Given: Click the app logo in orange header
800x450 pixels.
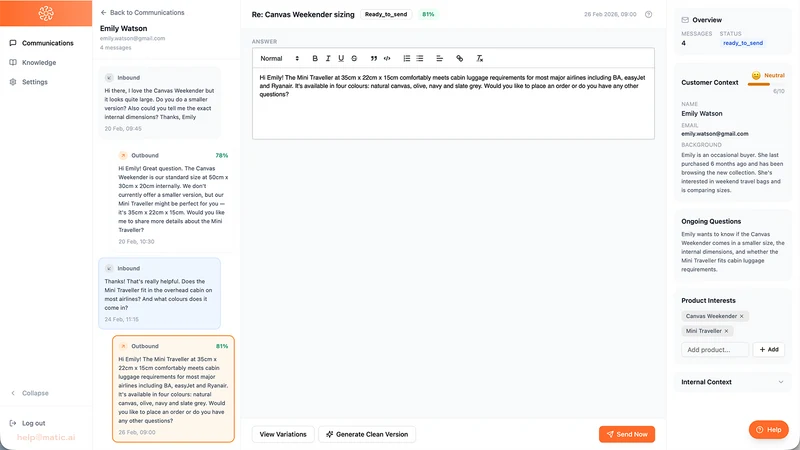Looking at the screenshot, I should 46,13.
